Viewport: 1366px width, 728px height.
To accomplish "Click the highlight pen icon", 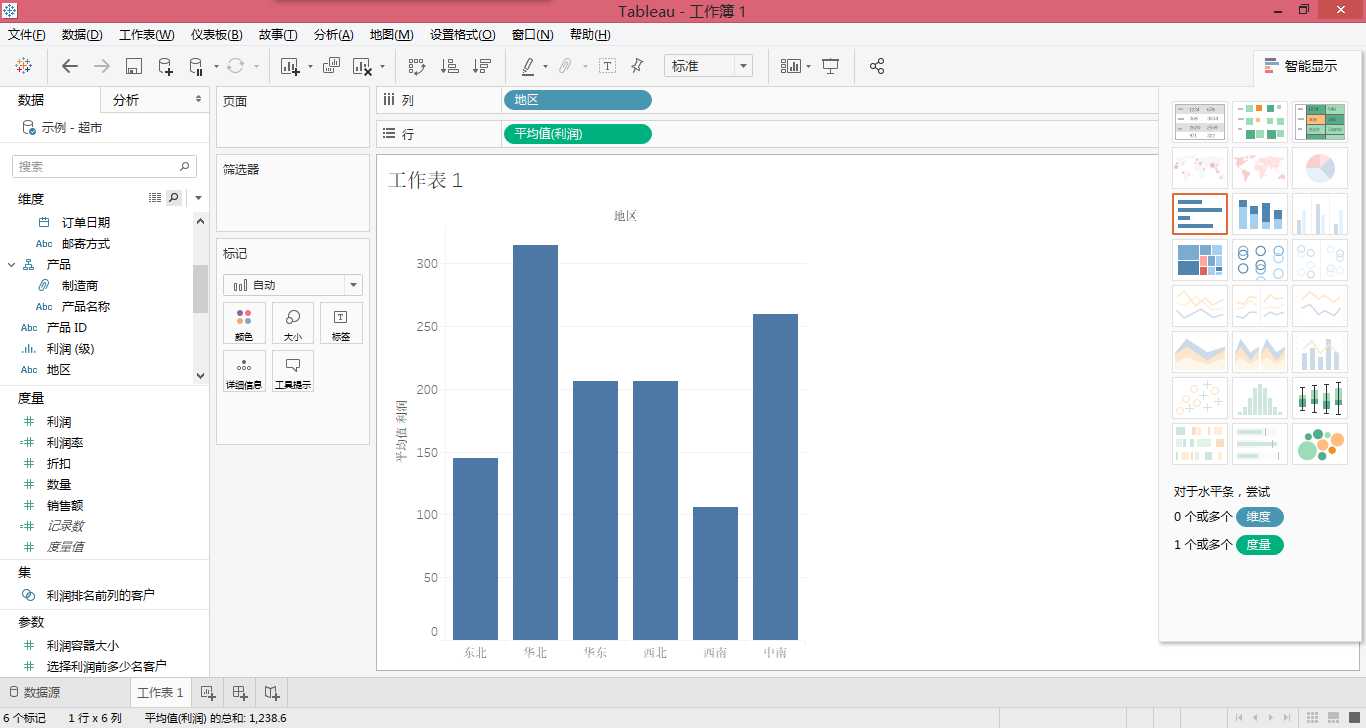I will click(x=528, y=66).
